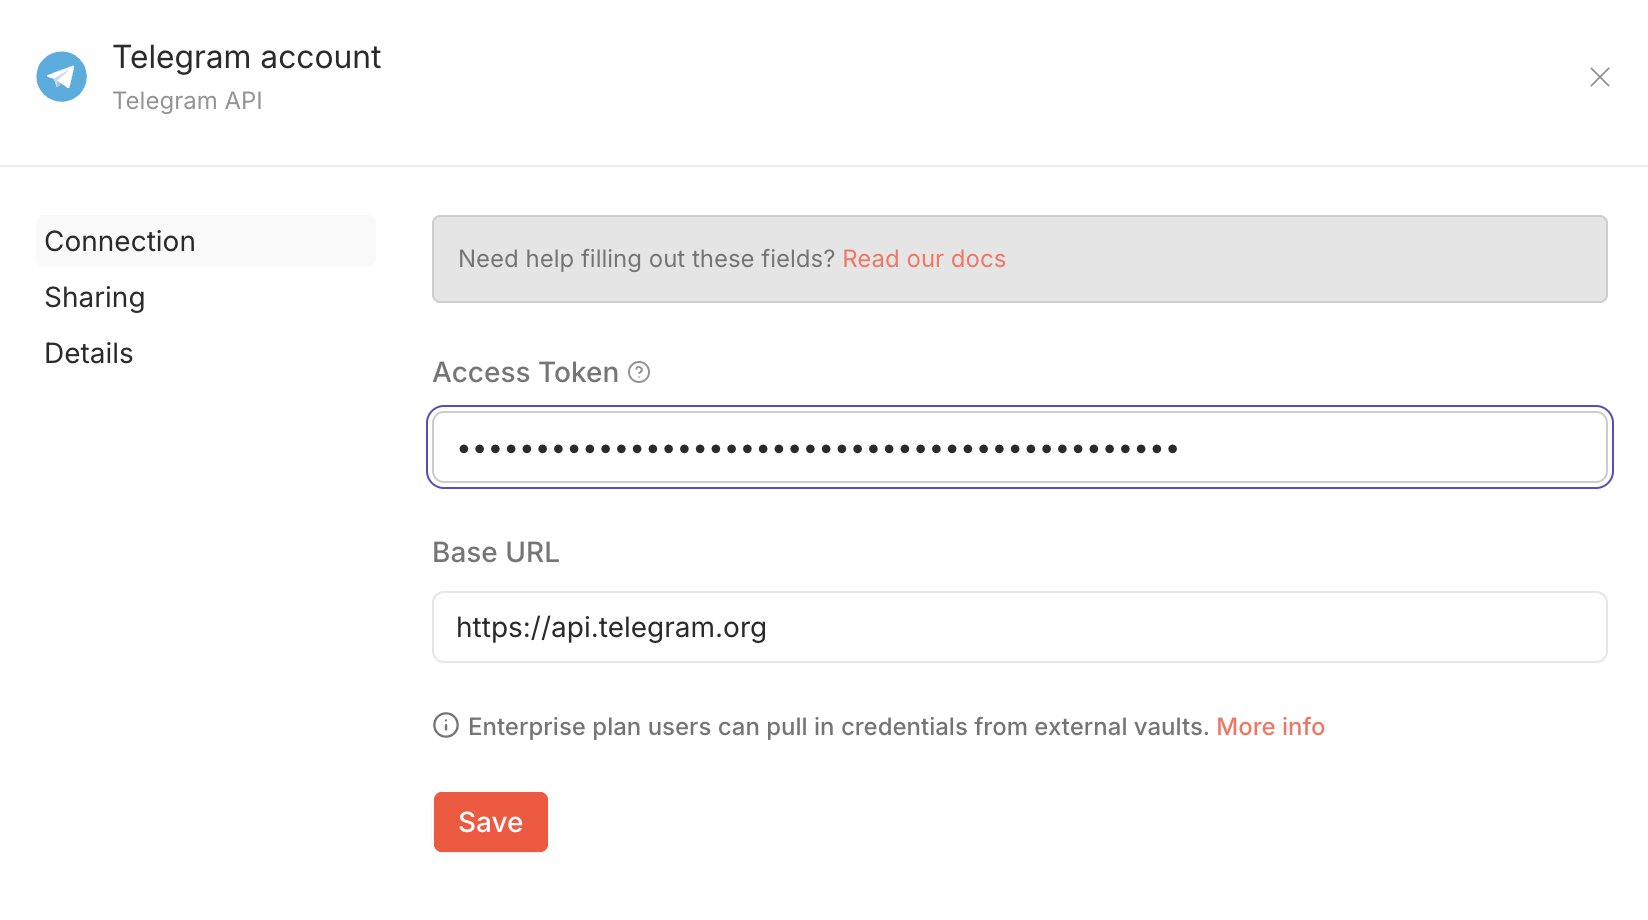This screenshot has height=920, width=1648.
Task: Click the Base URL label text
Action: [495, 552]
